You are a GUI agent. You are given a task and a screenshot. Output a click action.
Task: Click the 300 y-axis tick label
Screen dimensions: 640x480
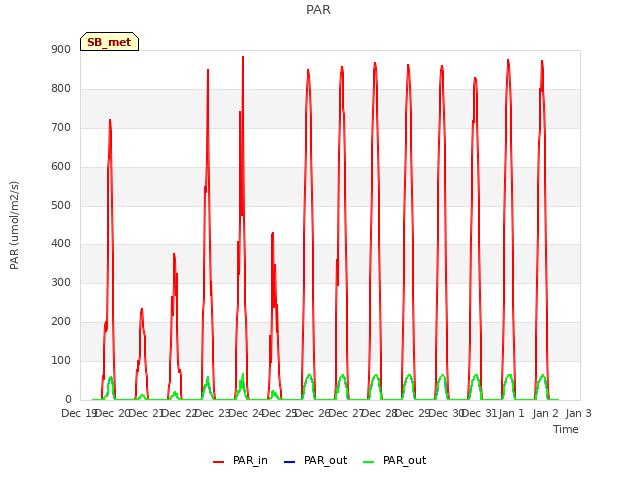pyautogui.click(x=61, y=282)
